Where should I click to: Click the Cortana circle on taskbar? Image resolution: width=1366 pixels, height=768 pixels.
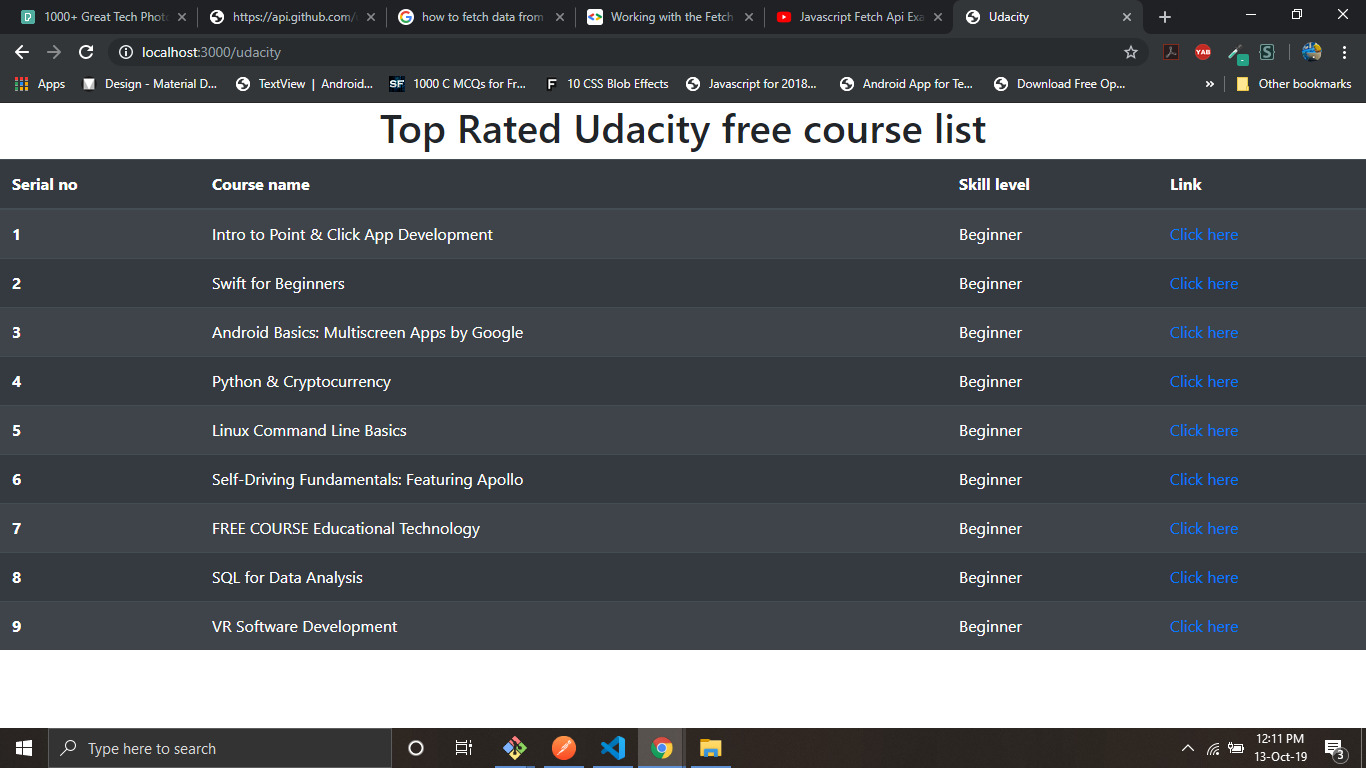[x=416, y=748]
